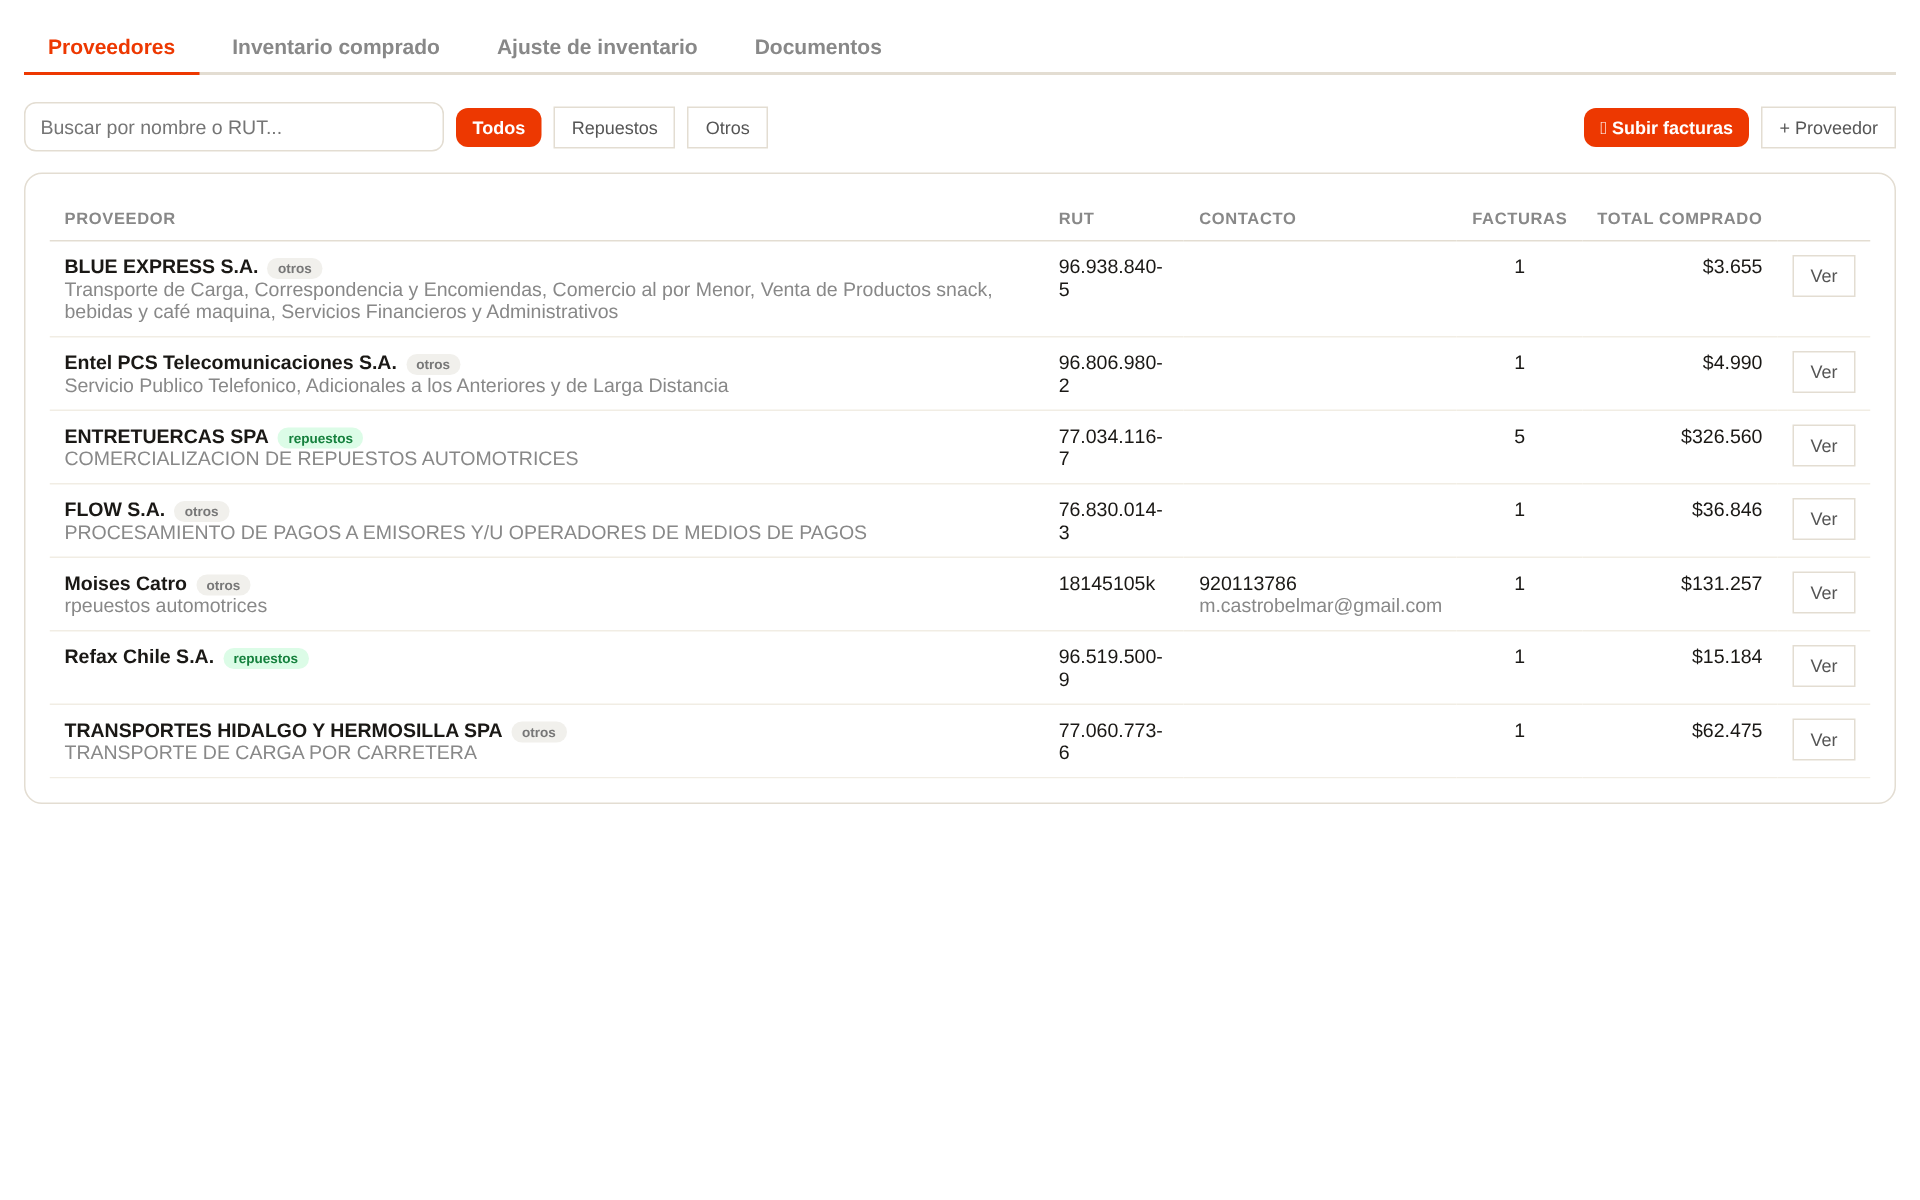Image resolution: width=1920 pixels, height=1200 pixels.
Task: View Moises Catro supplier details
Action: tap(1823, 593)
